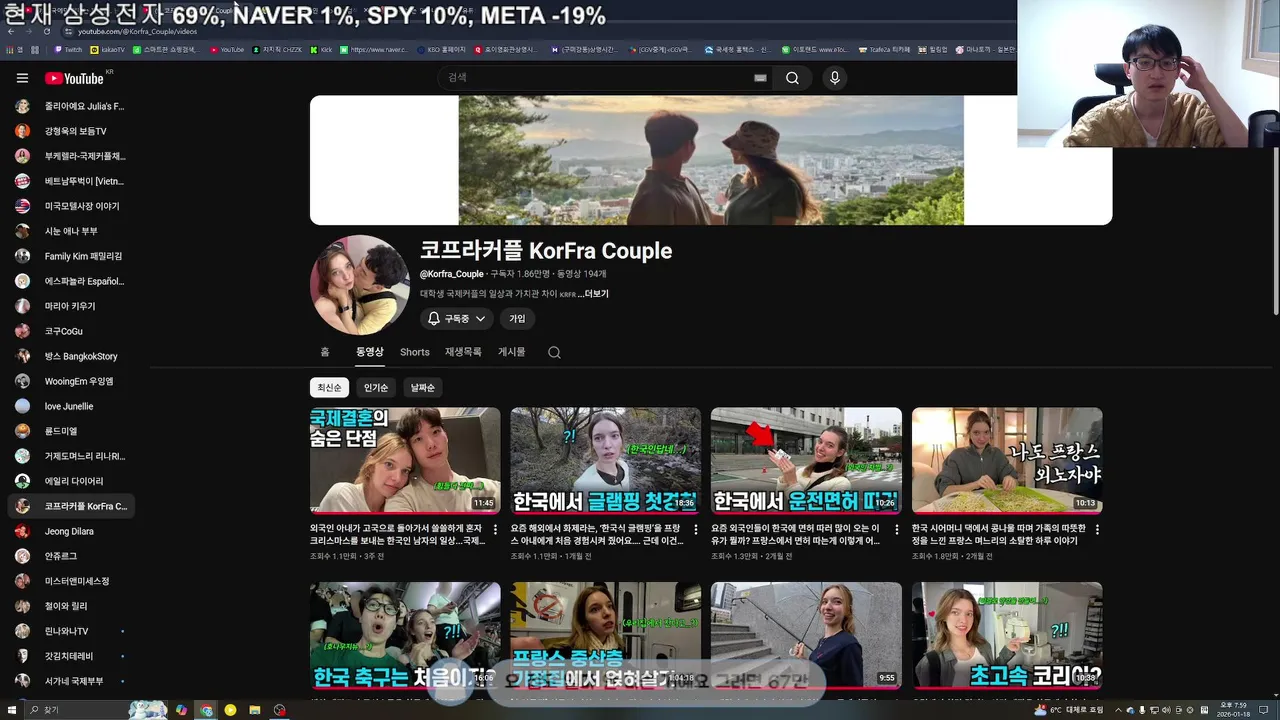The image size is (1280, 720).
Task: Switch to the Shorts tab
Action: (x=415, y=352)
